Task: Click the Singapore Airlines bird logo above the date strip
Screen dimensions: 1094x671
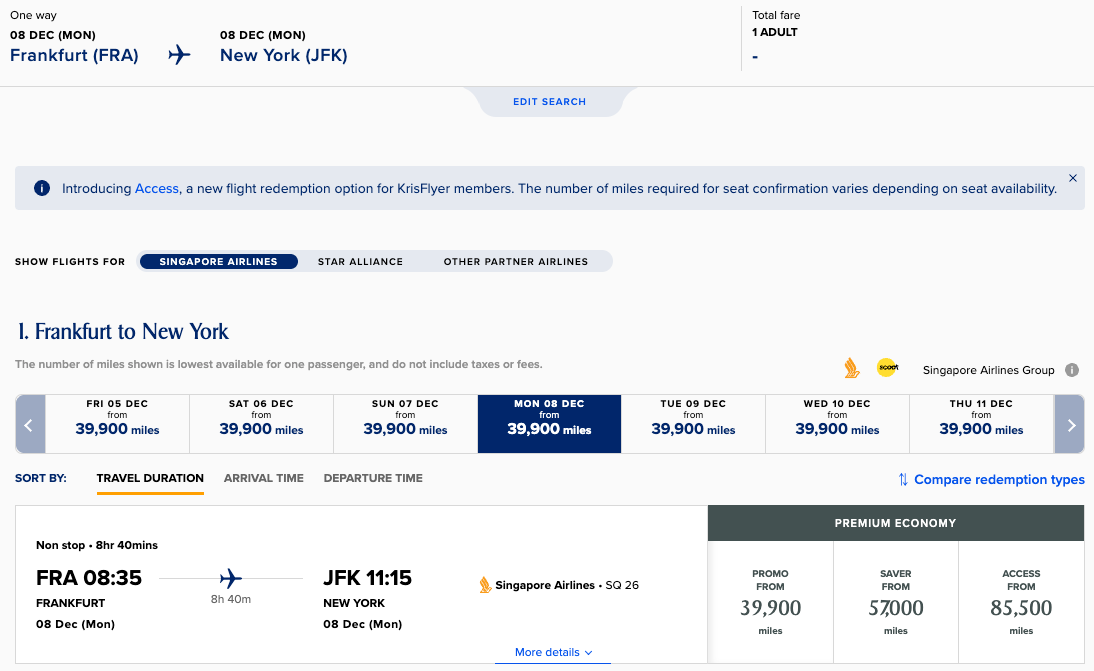Action: (x=851, y=369)
